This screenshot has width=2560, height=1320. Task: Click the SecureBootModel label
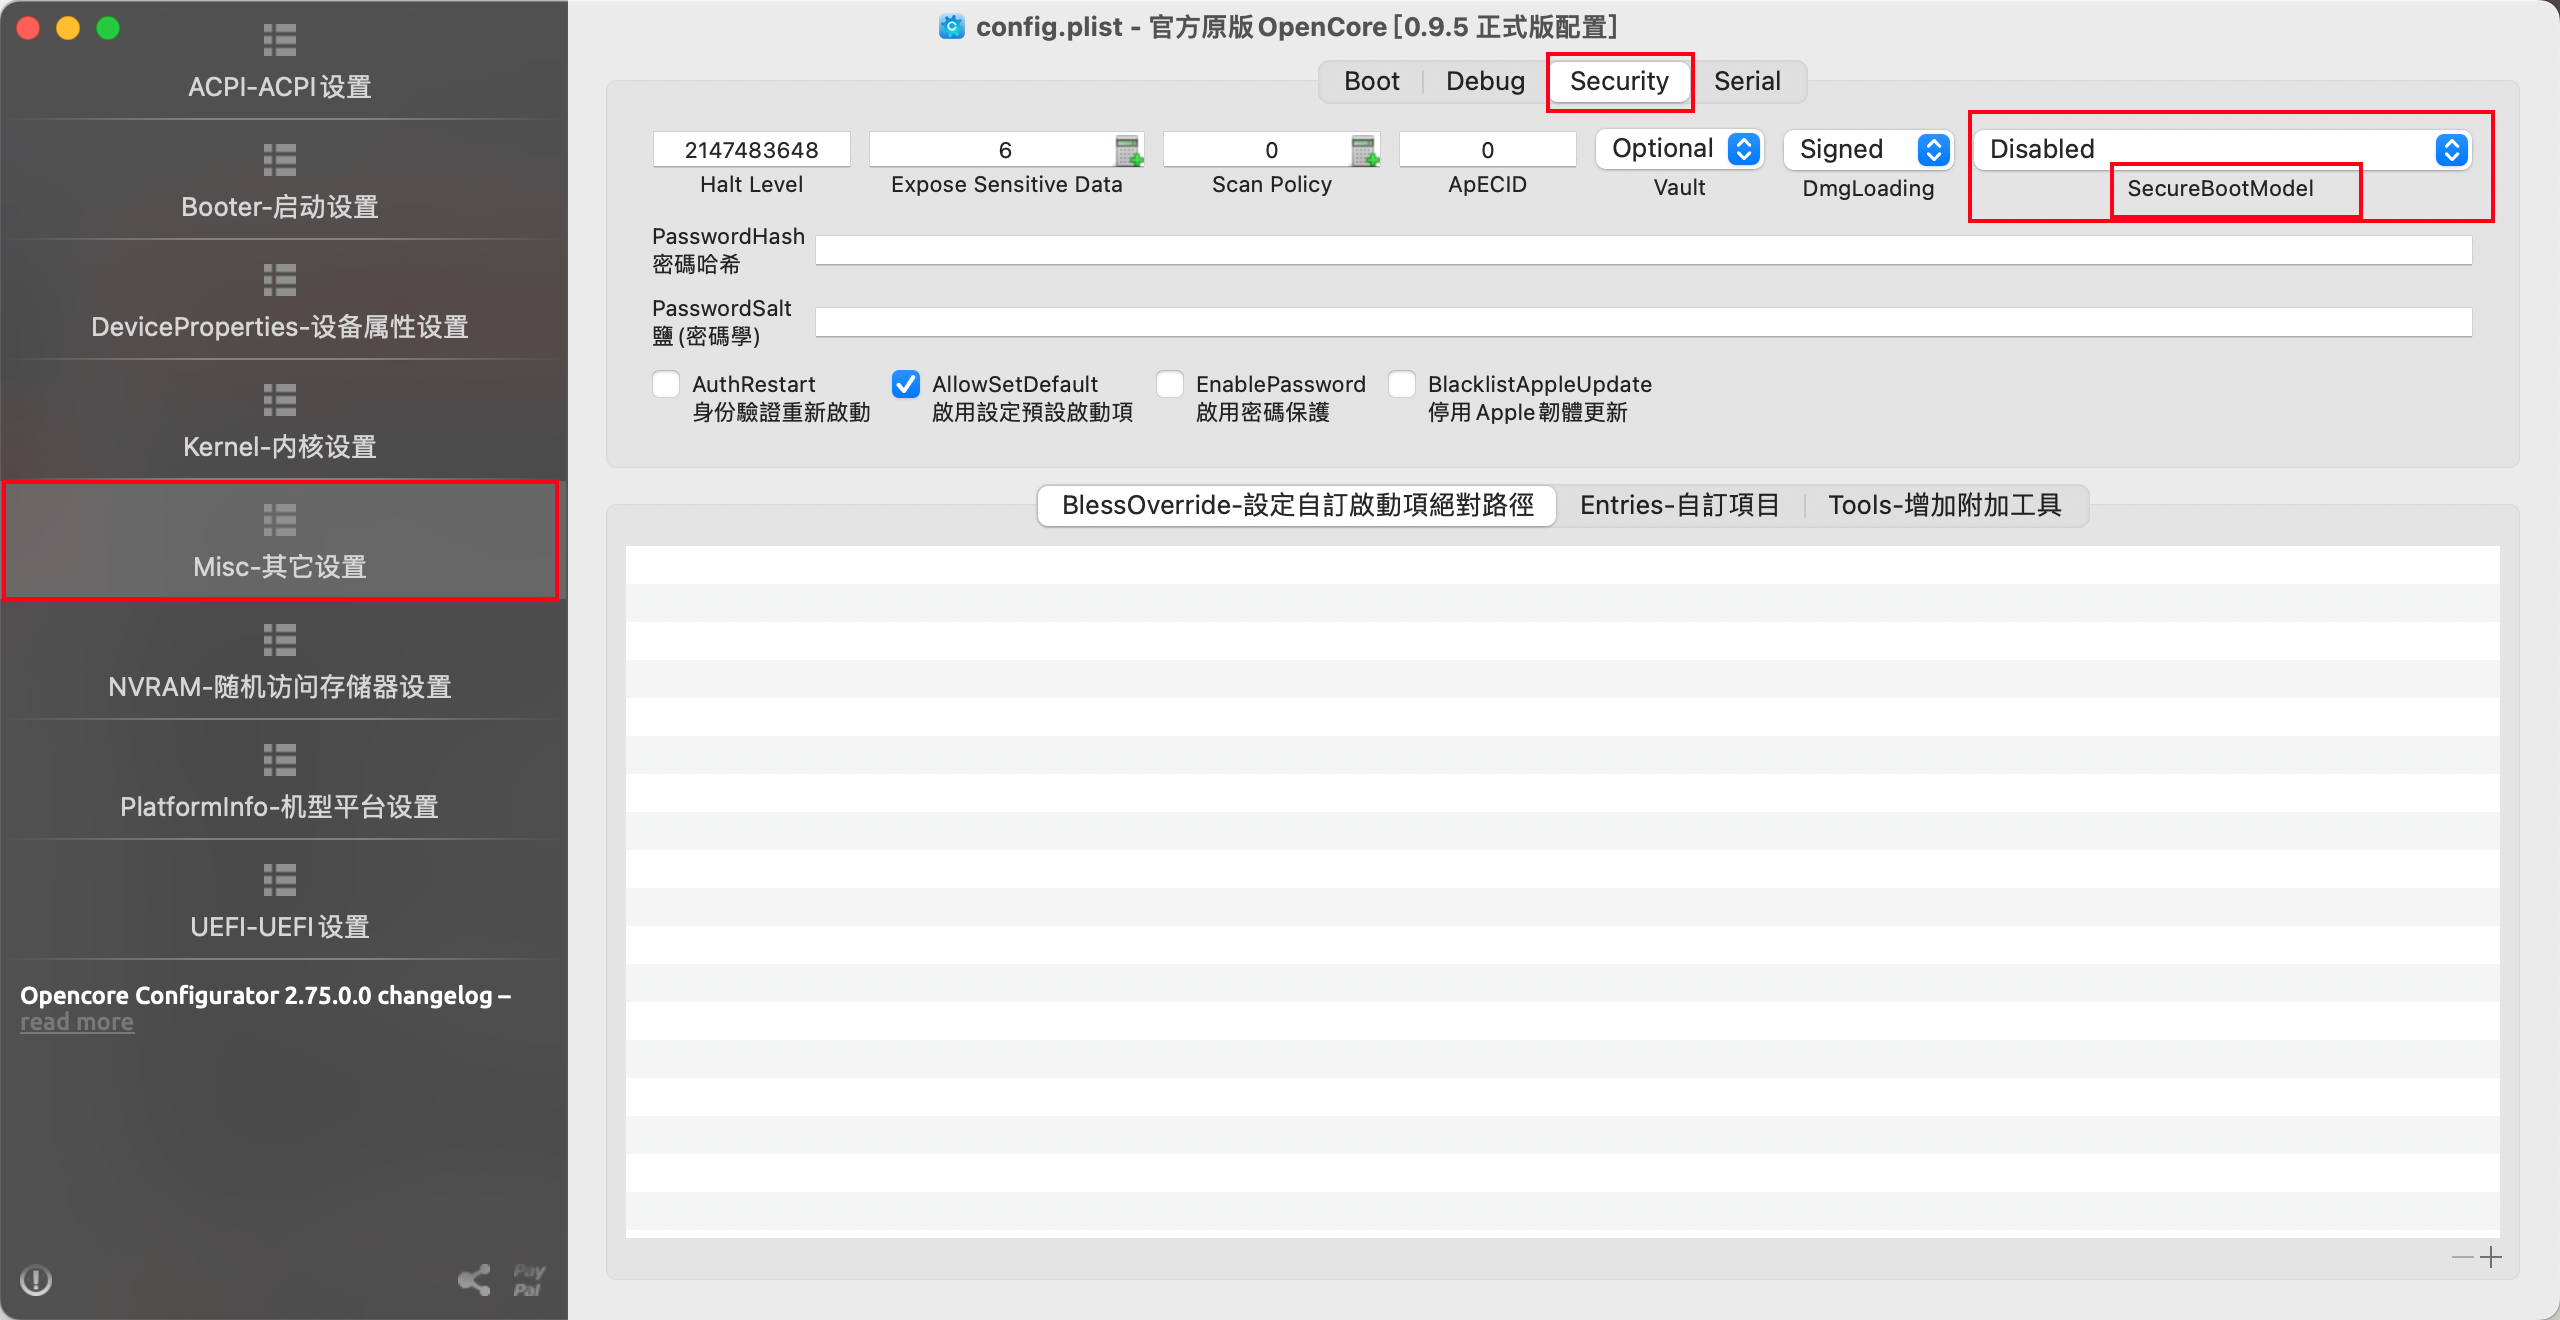[2220, 188]
